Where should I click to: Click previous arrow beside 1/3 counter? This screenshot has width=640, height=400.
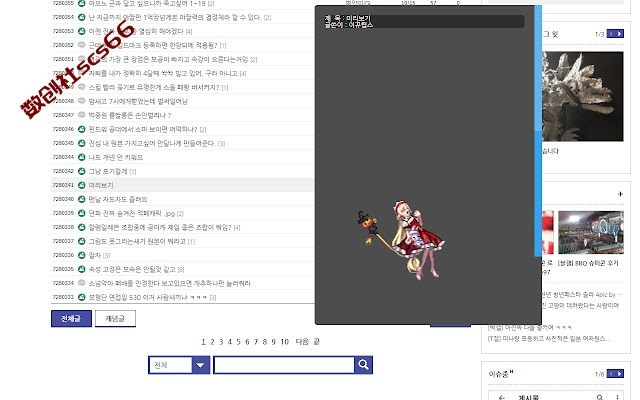click(x=611, y=33)
